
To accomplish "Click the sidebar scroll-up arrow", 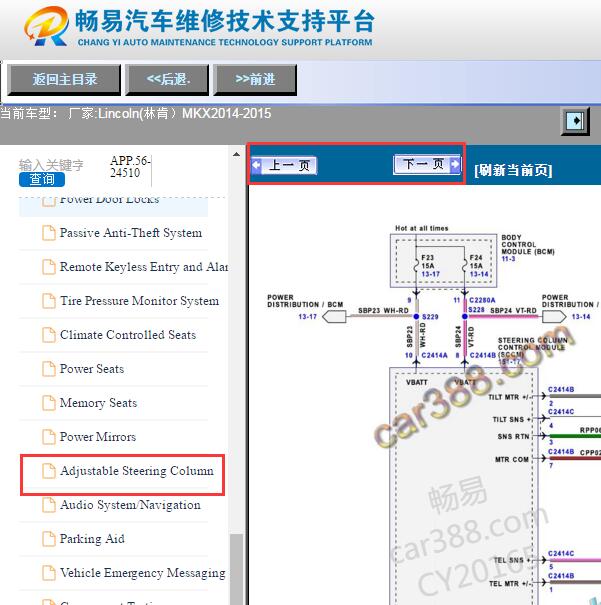I will click(236, 155).
